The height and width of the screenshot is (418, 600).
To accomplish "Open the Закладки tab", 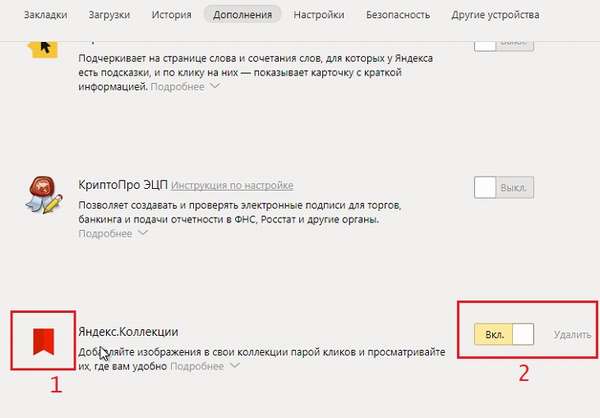I will (x=46, y=15).
